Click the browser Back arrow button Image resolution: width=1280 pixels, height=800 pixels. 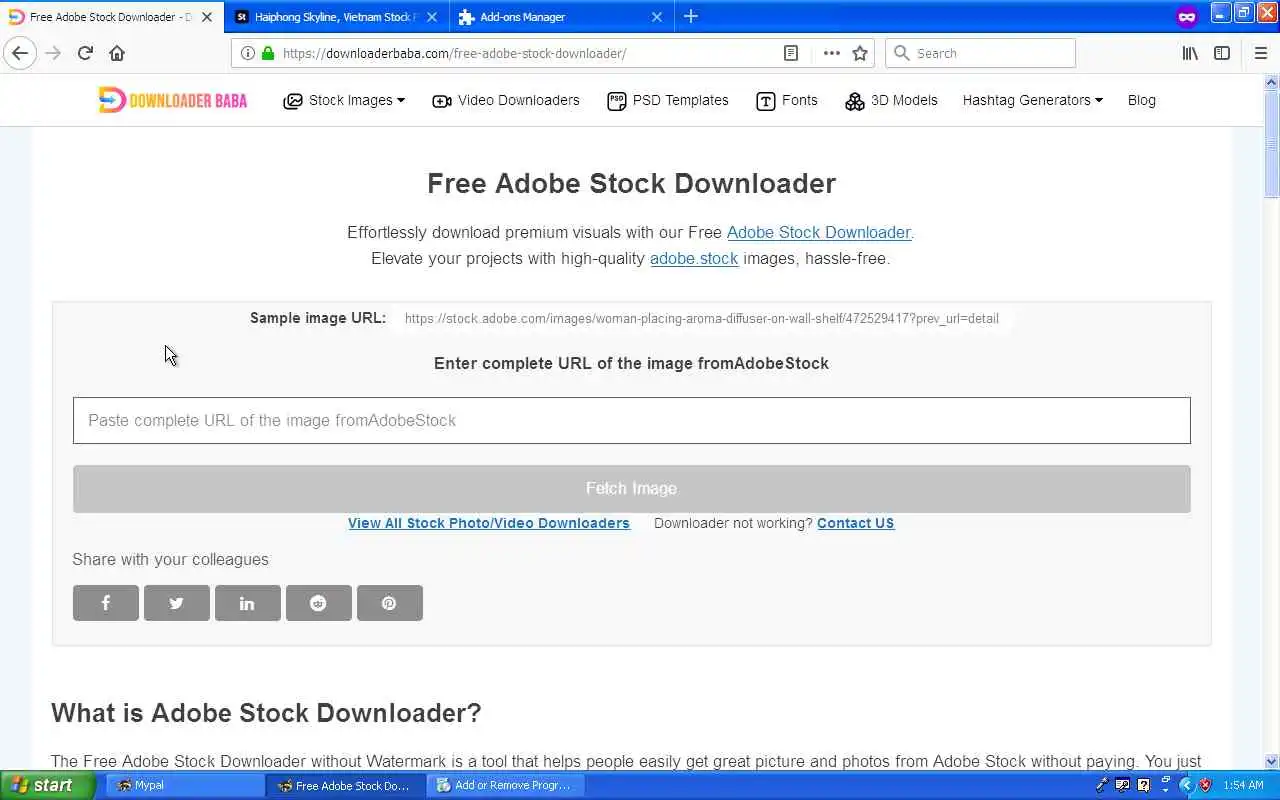(x=20, y=53)
